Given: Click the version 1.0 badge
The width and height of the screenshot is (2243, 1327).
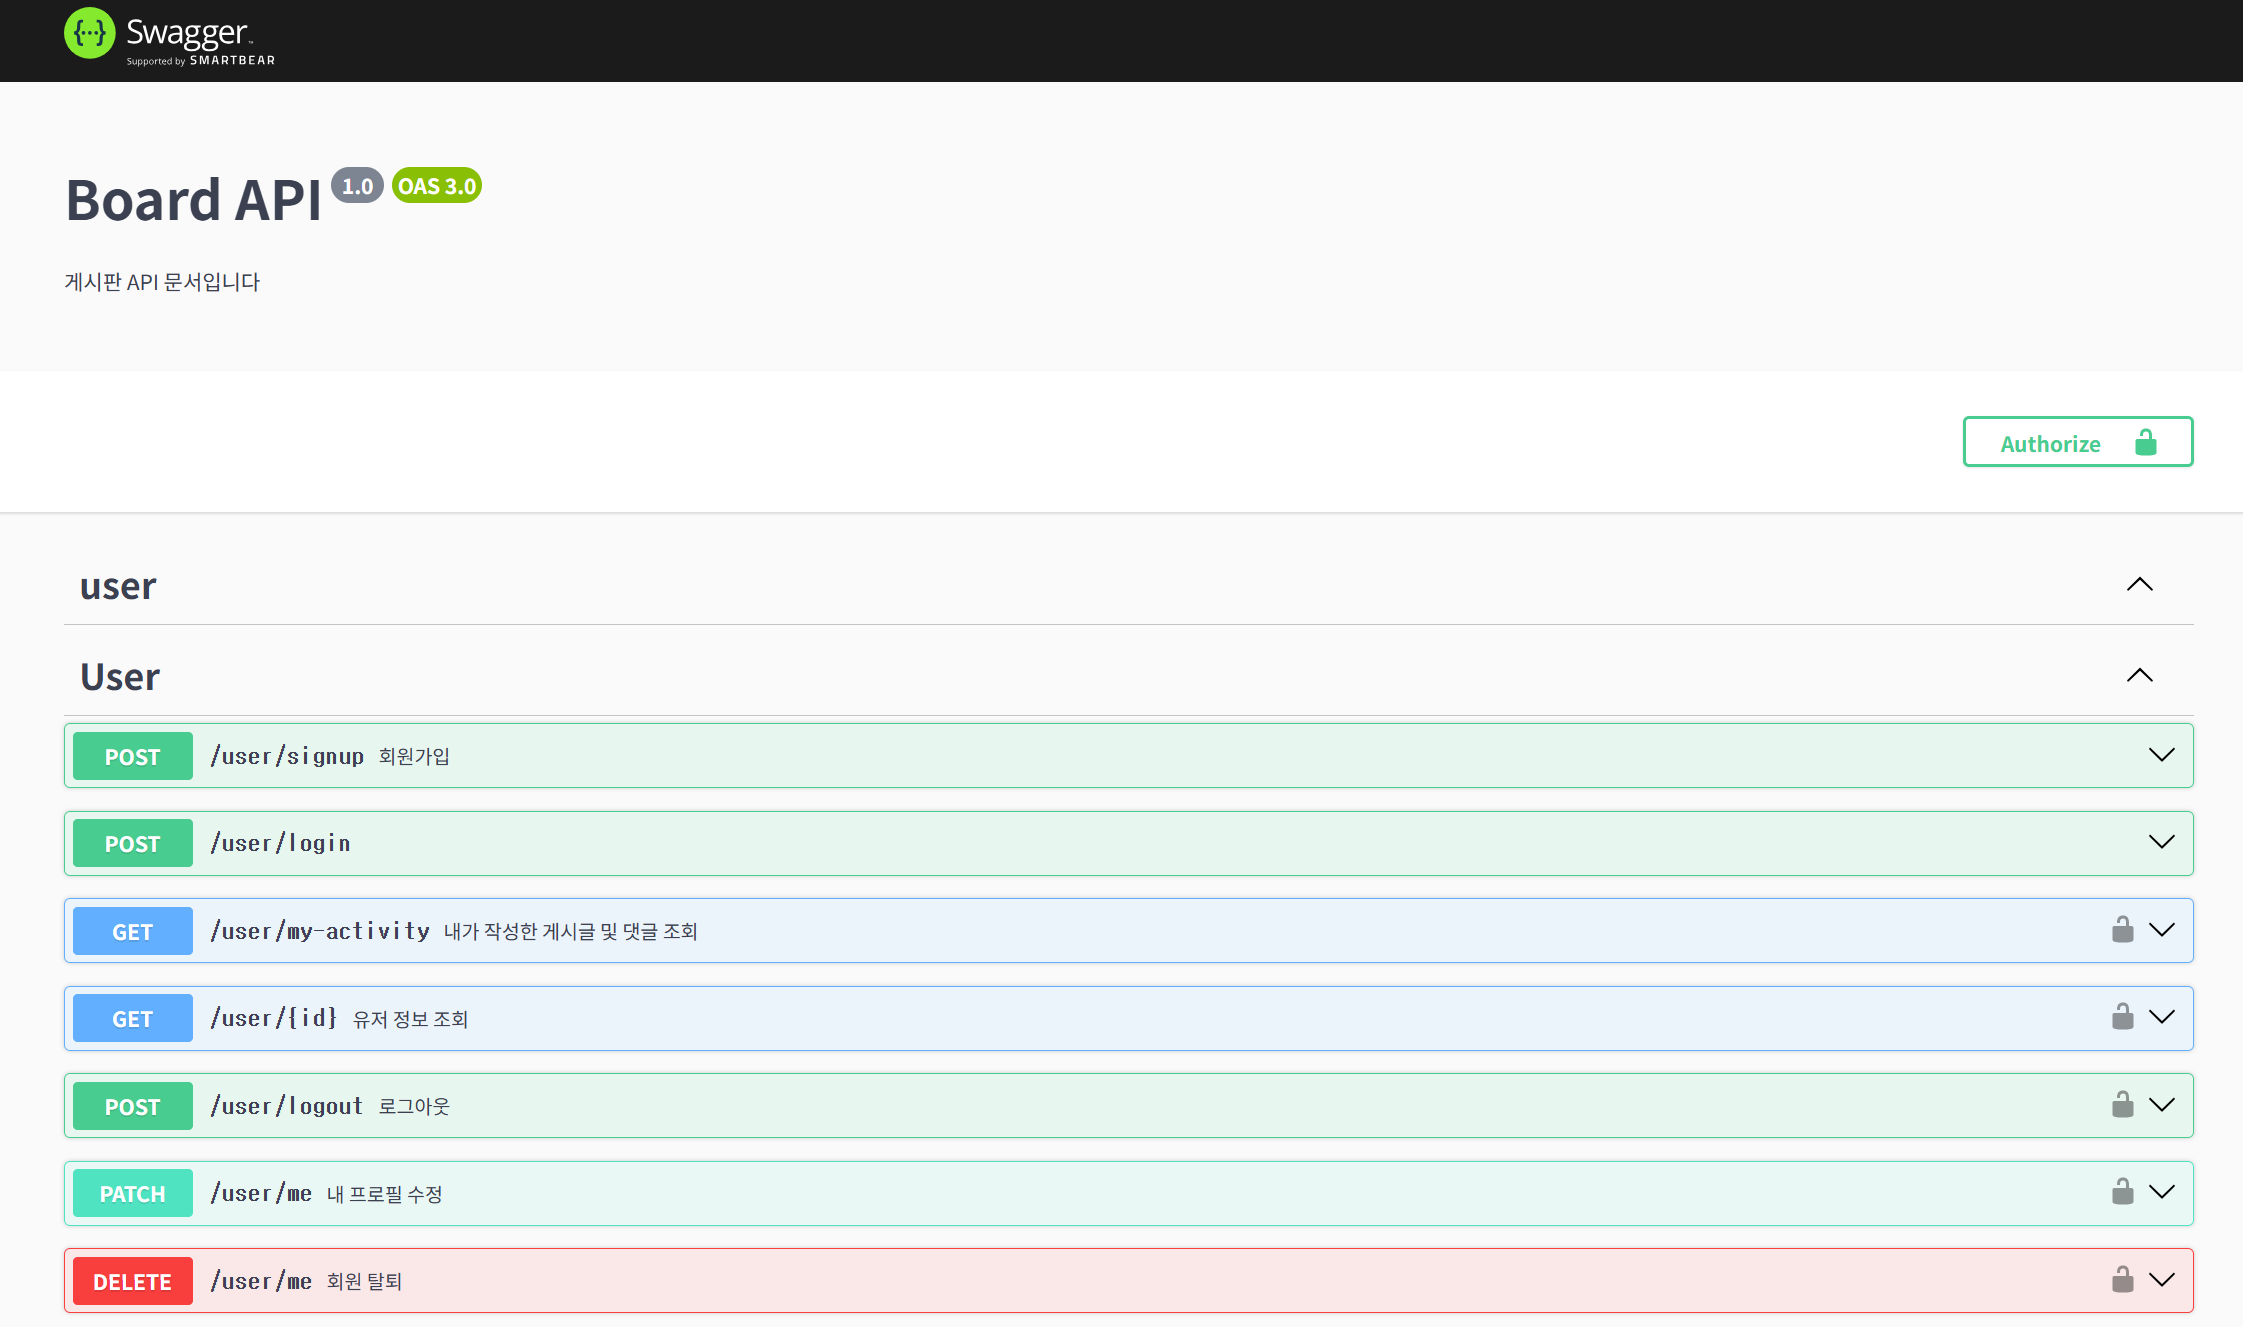Looking at the screenshot, I should tap(357, 186).
